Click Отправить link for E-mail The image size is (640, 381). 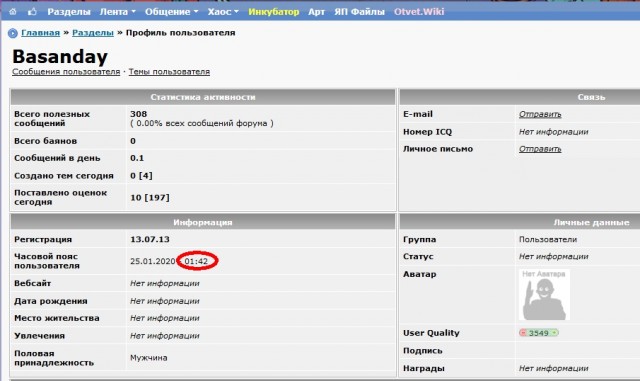pyautogui.click(x=540, y=114)
